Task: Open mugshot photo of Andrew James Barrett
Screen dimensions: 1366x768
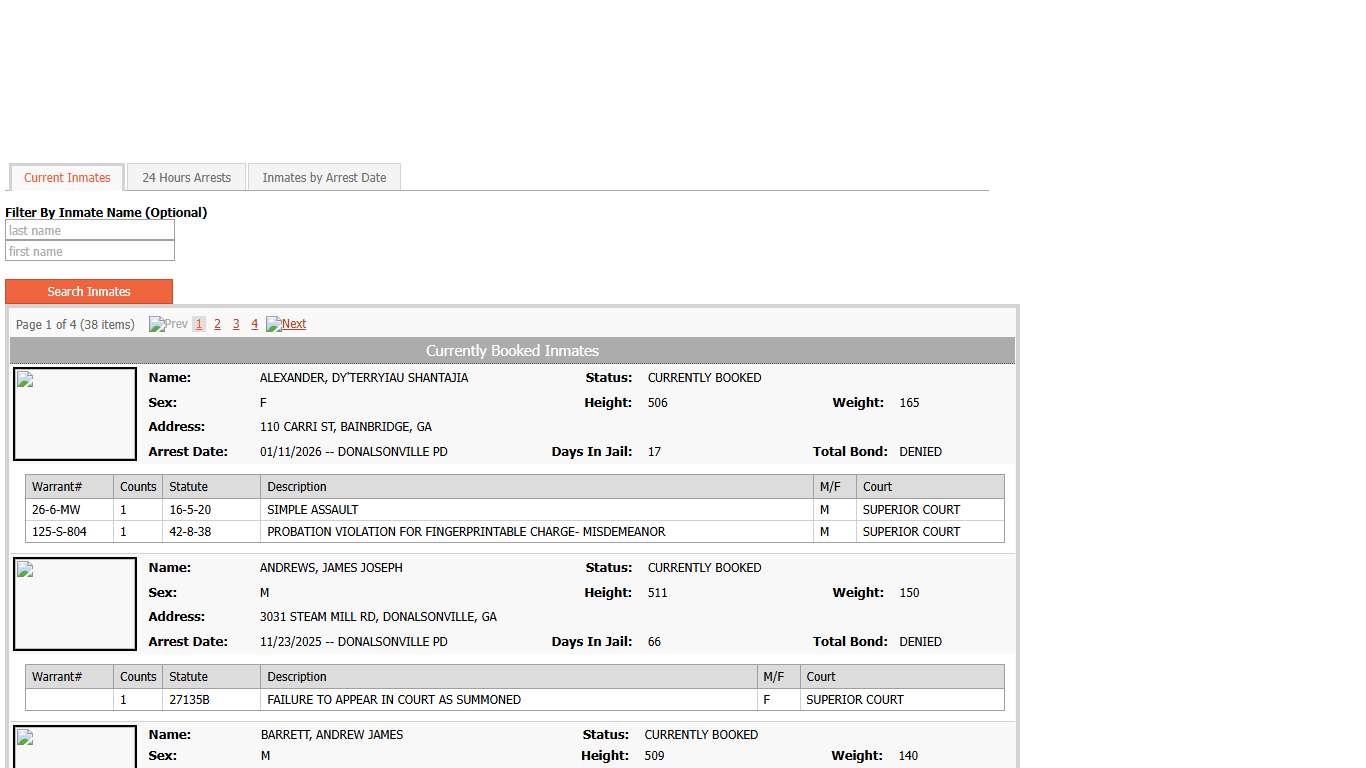Action: tap(75, 748)
